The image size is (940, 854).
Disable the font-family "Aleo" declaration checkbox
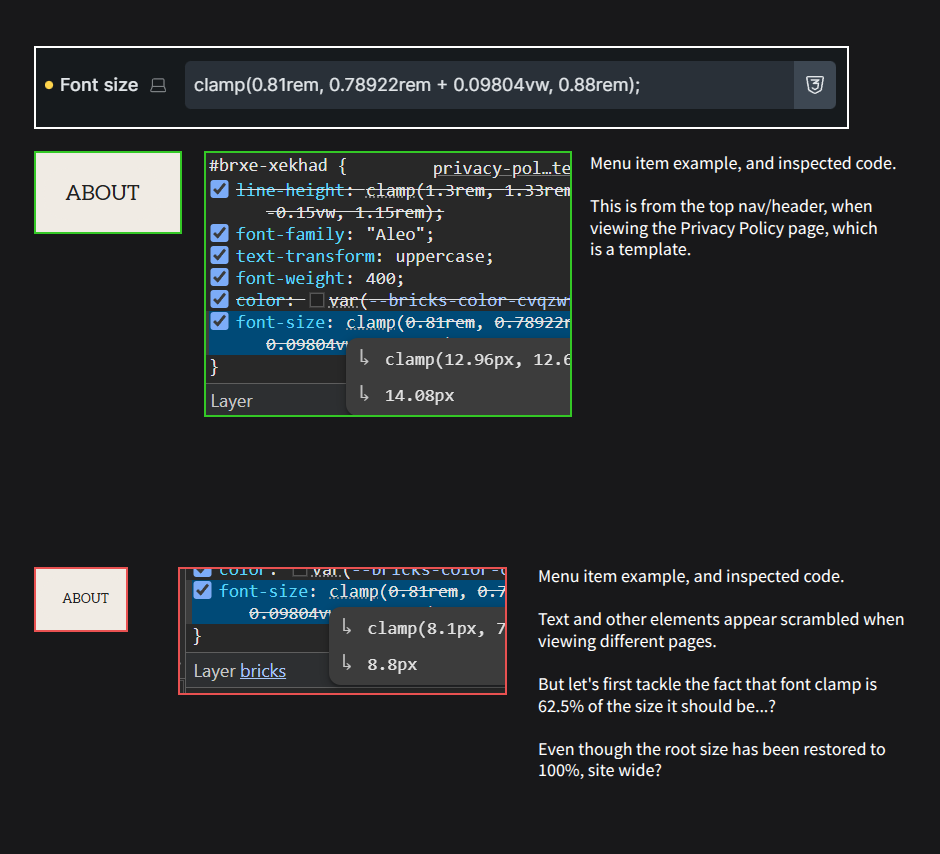pos(220,234)
